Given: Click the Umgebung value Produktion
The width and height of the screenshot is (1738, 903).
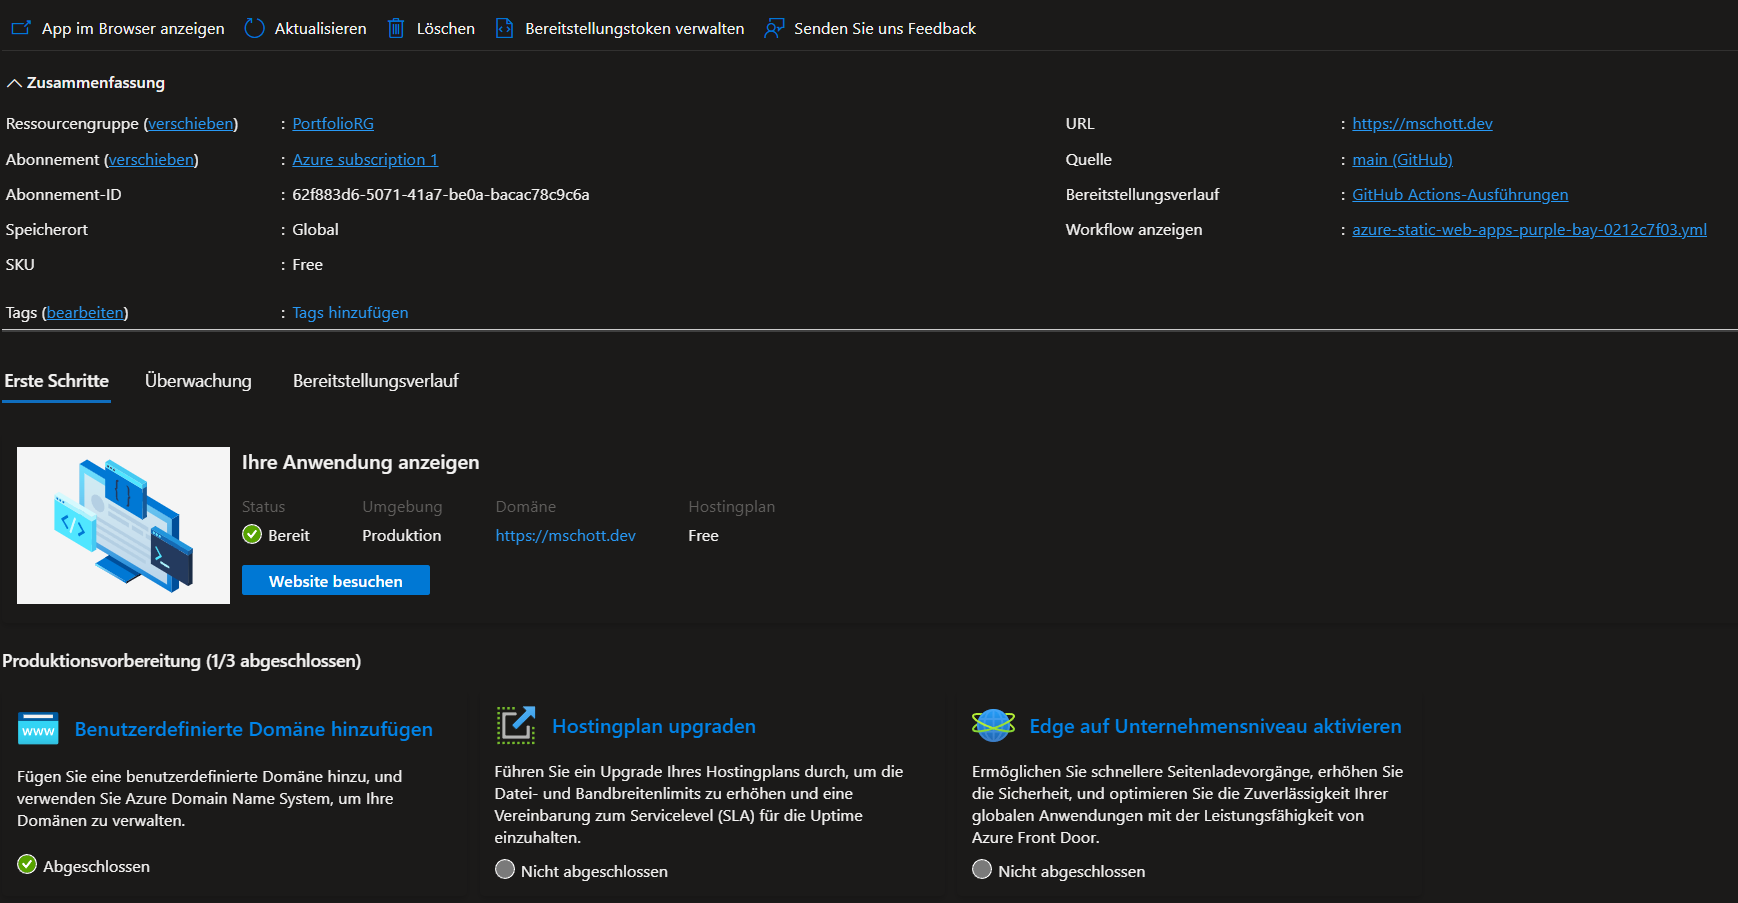Looking at the screenshot, I should pyautogui.click(x=401, y=536).
